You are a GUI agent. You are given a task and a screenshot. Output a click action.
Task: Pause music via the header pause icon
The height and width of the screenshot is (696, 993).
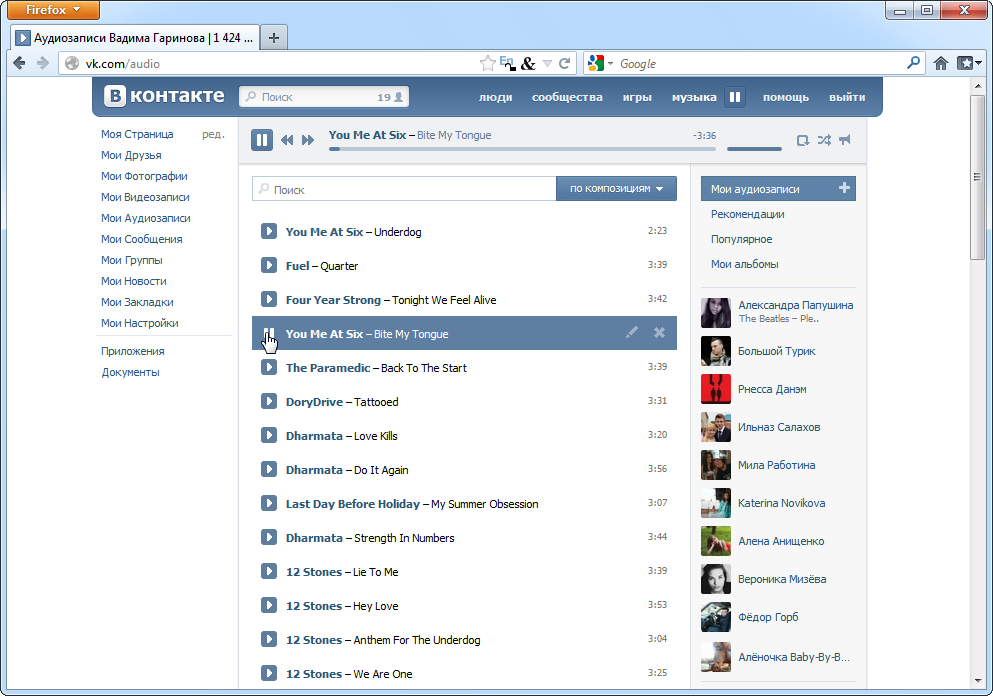pos(735,97)
